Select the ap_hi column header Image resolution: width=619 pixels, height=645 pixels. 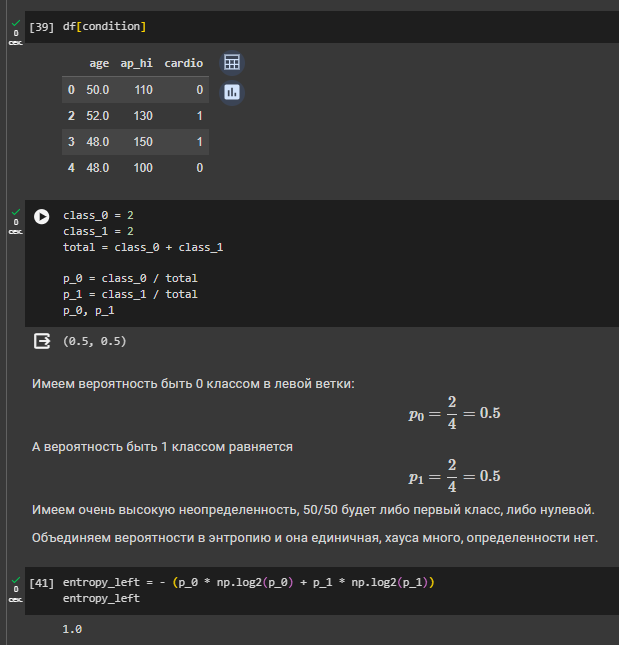click(x=136, y=63)
